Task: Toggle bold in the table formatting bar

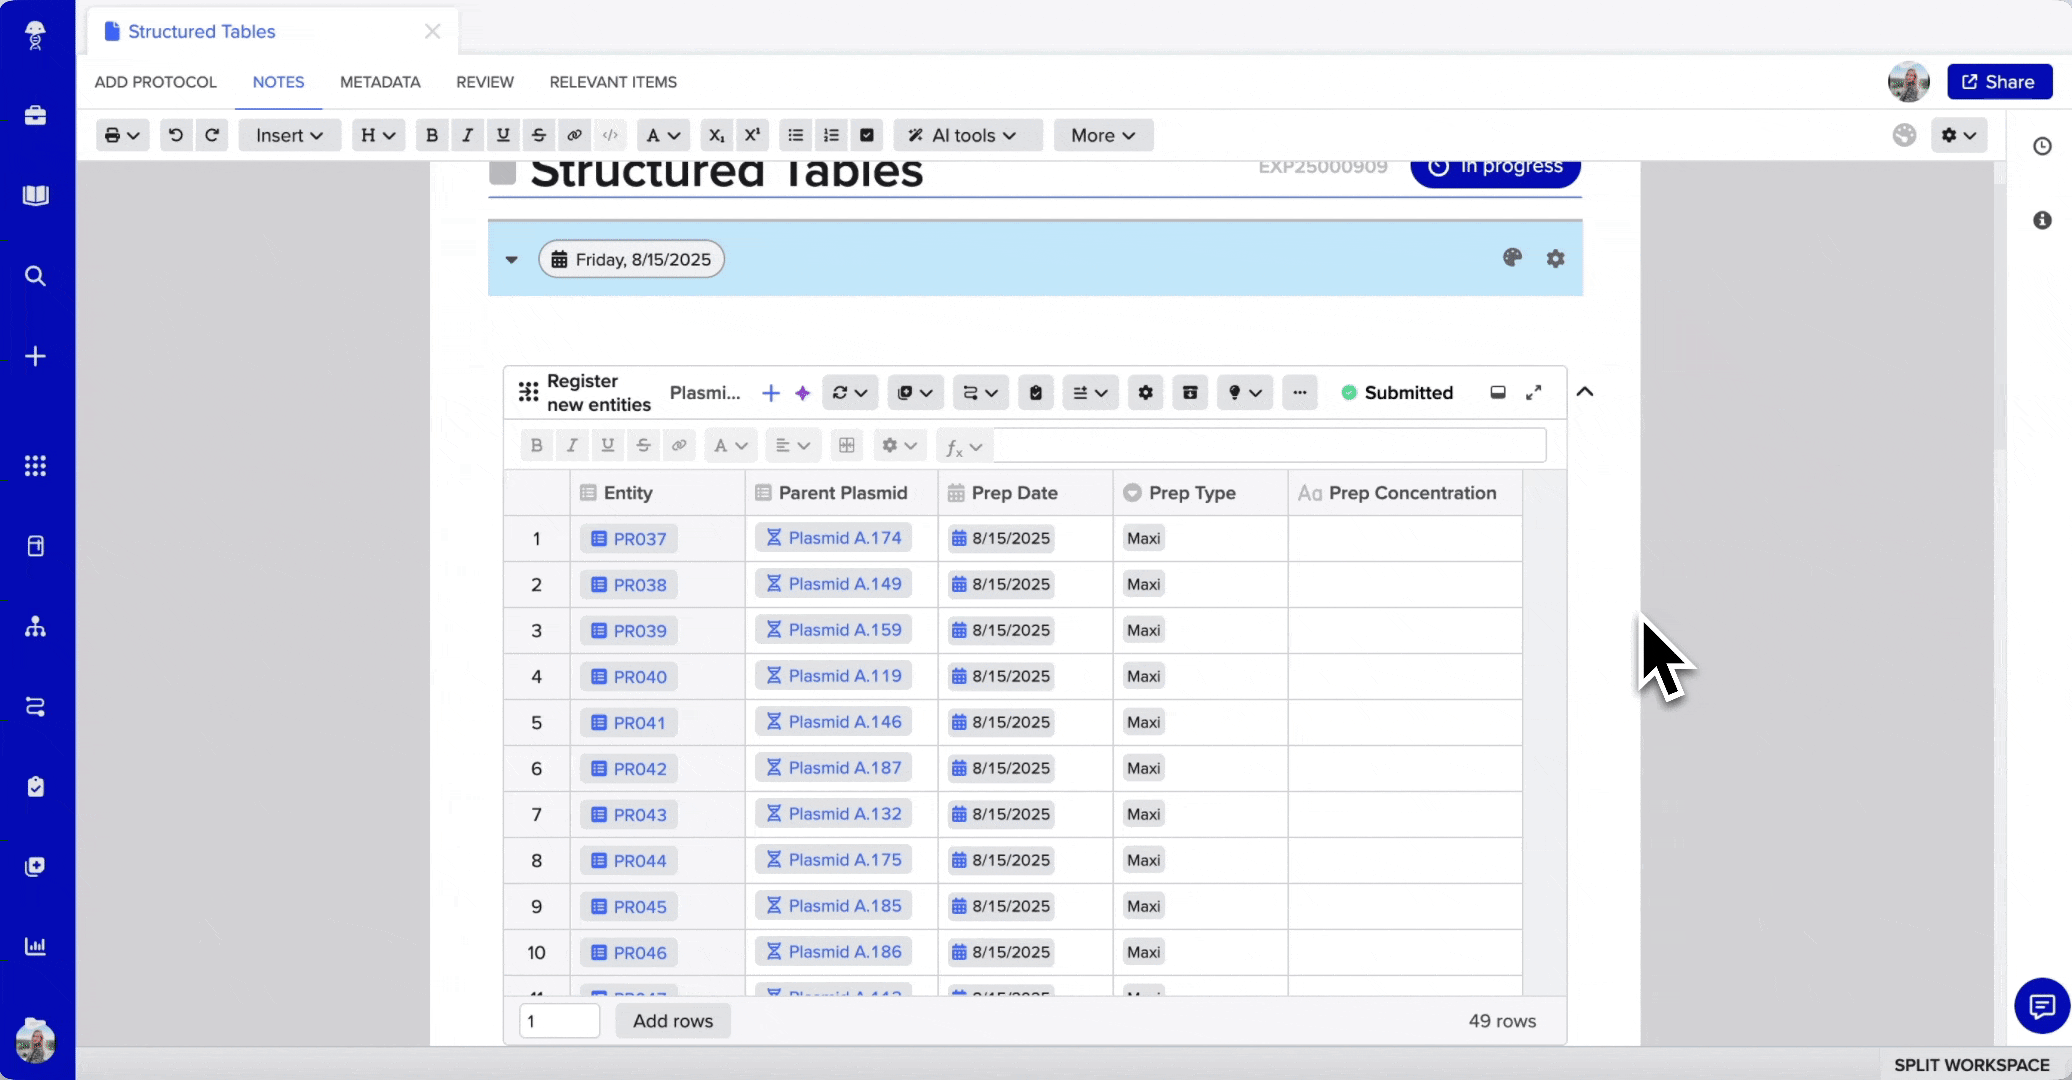Action: tap(536, 445)
